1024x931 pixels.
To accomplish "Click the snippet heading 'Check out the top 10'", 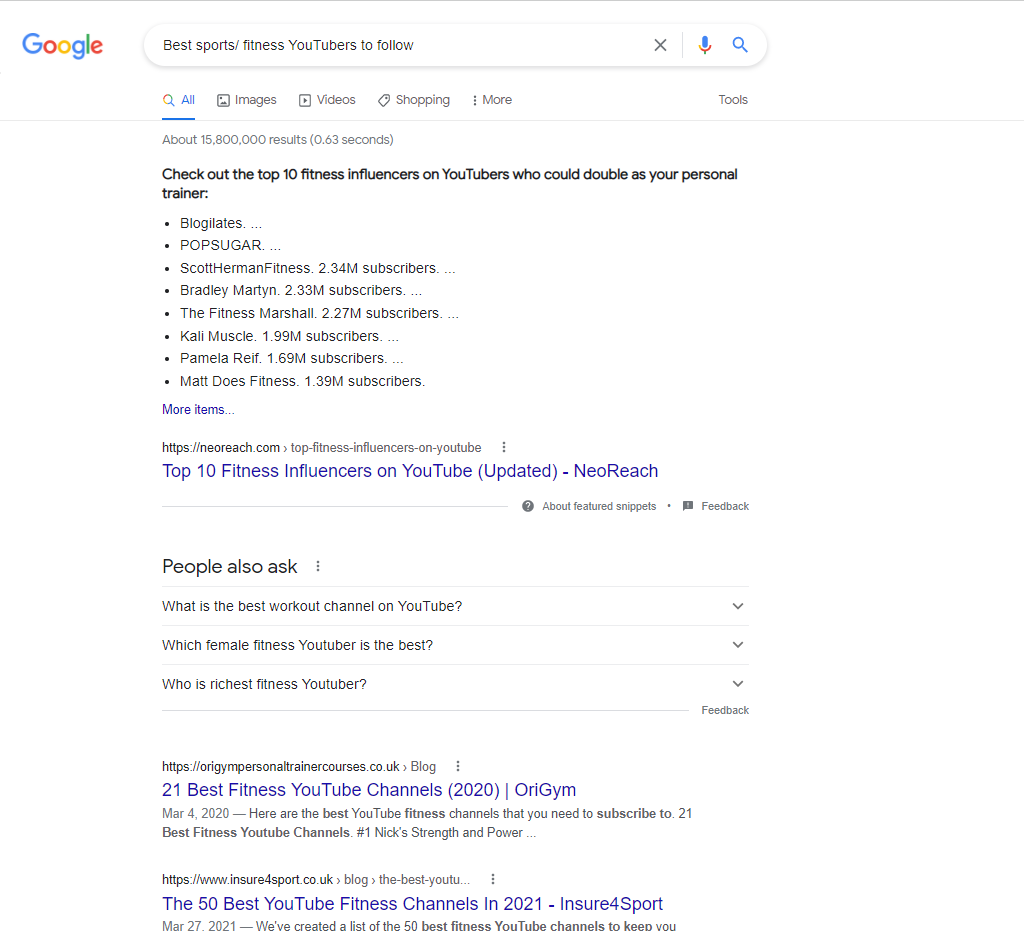I will pyautogui.click(x=449, y=183).
